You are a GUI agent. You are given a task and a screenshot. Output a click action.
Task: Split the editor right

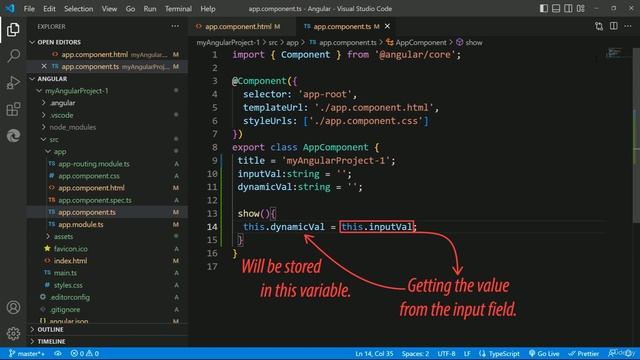(613, 26)
